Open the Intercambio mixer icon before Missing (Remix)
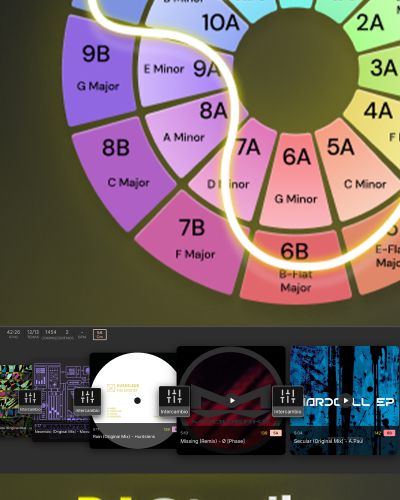 174,401
